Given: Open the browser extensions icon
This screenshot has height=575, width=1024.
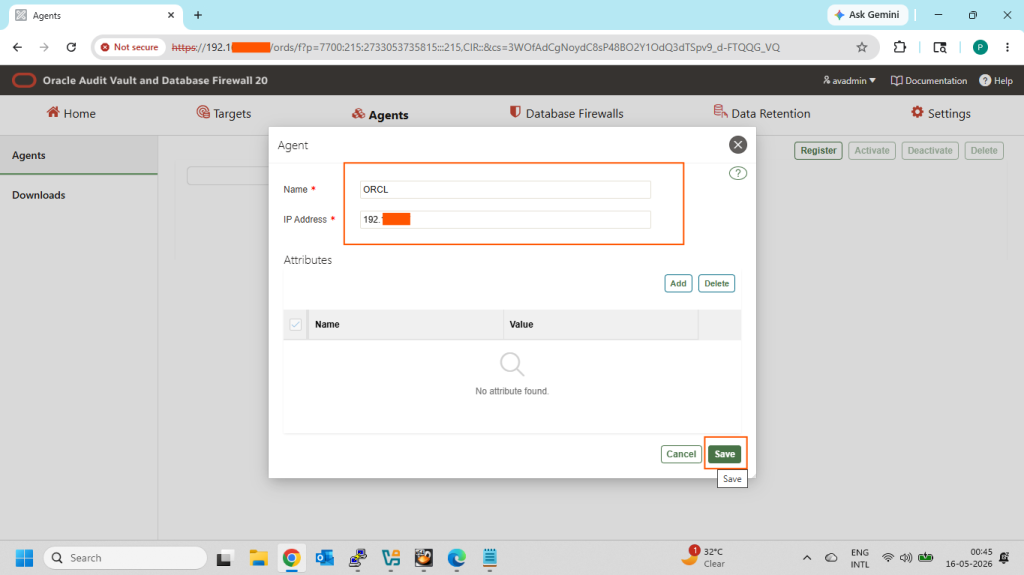Looking at the screenshot, I should 900,47.
